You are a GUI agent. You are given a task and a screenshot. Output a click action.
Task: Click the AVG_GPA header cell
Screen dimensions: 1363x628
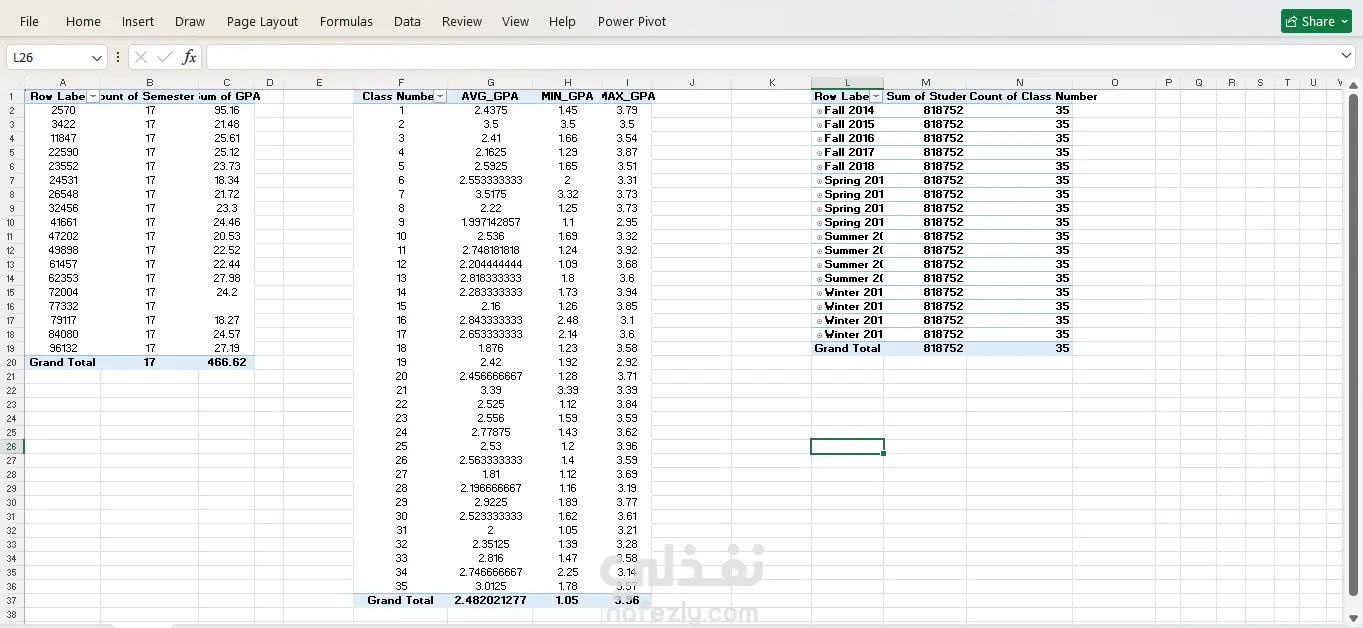tap(490, 97)
